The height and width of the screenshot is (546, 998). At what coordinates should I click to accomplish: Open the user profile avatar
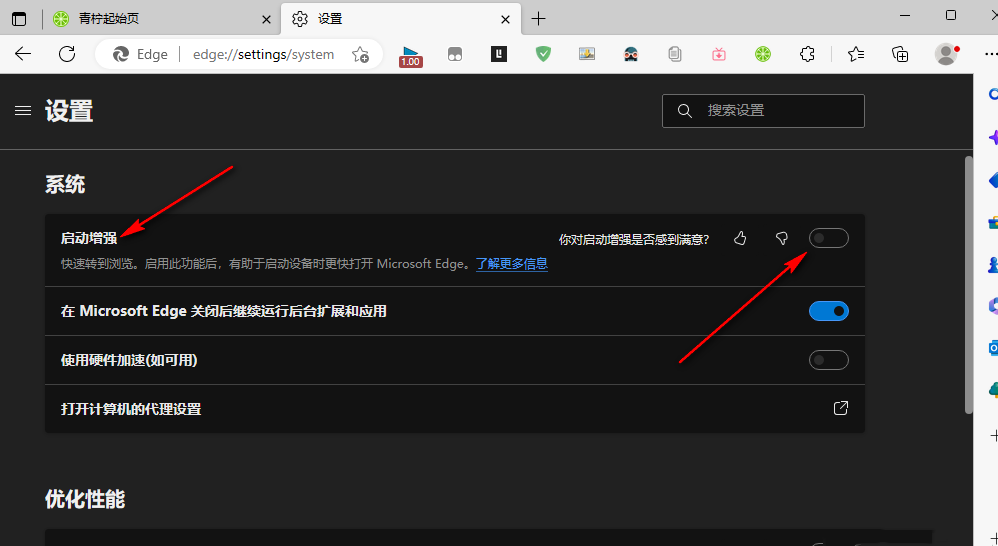point(946,54)
